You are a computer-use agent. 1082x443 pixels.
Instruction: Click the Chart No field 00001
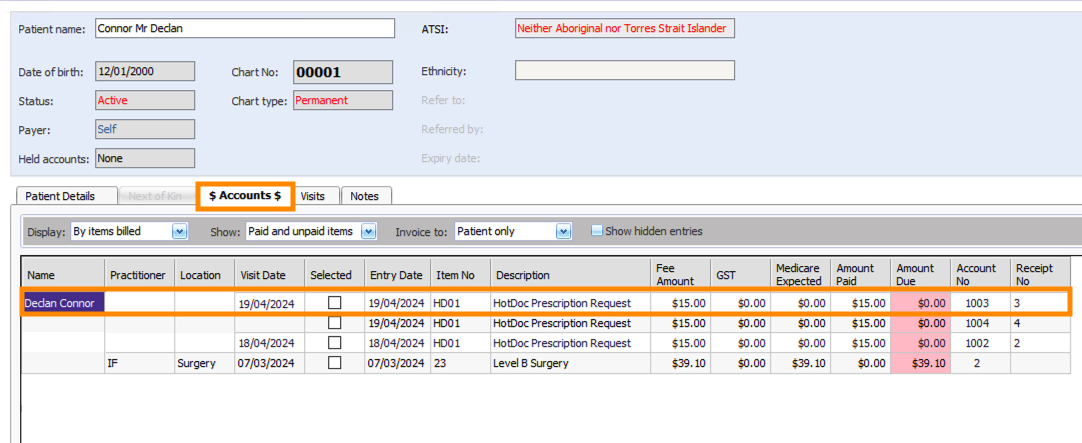343,72
